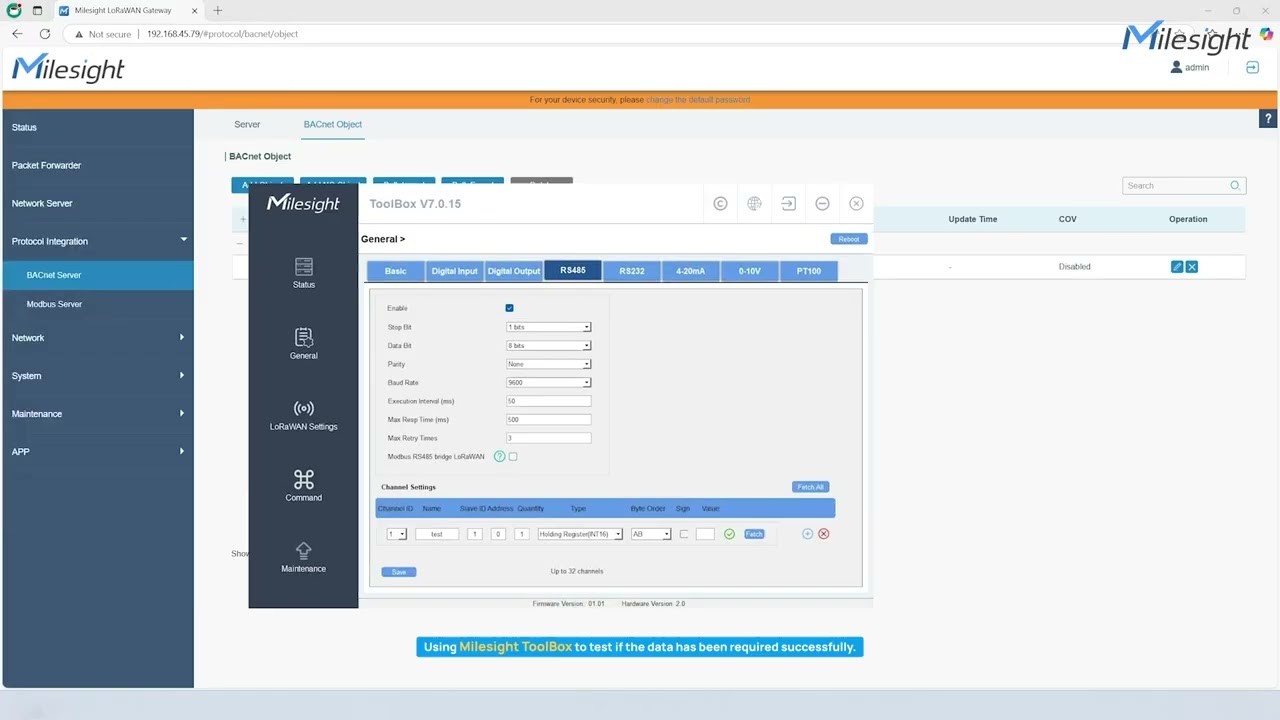1280x720 pixels.
Task: Click the channel Name field containing test
Action: (x=437, y=534)
